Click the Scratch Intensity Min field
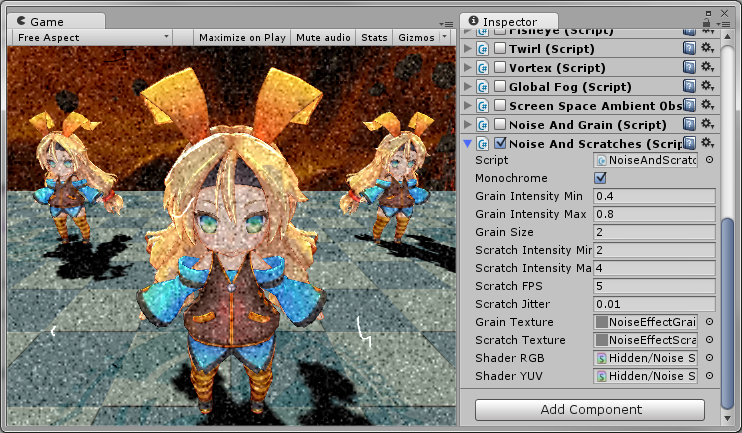 coord(654,250)
